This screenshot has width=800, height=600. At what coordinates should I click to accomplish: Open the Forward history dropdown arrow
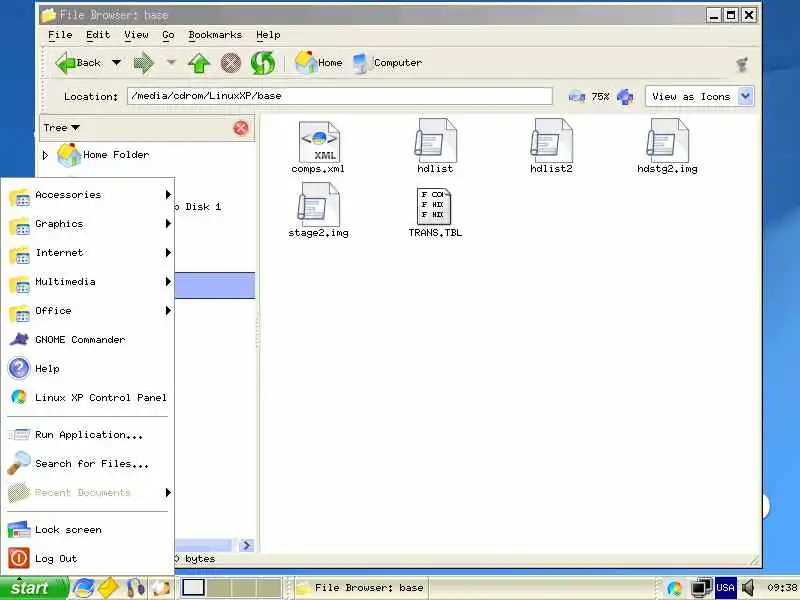[171, 63]
